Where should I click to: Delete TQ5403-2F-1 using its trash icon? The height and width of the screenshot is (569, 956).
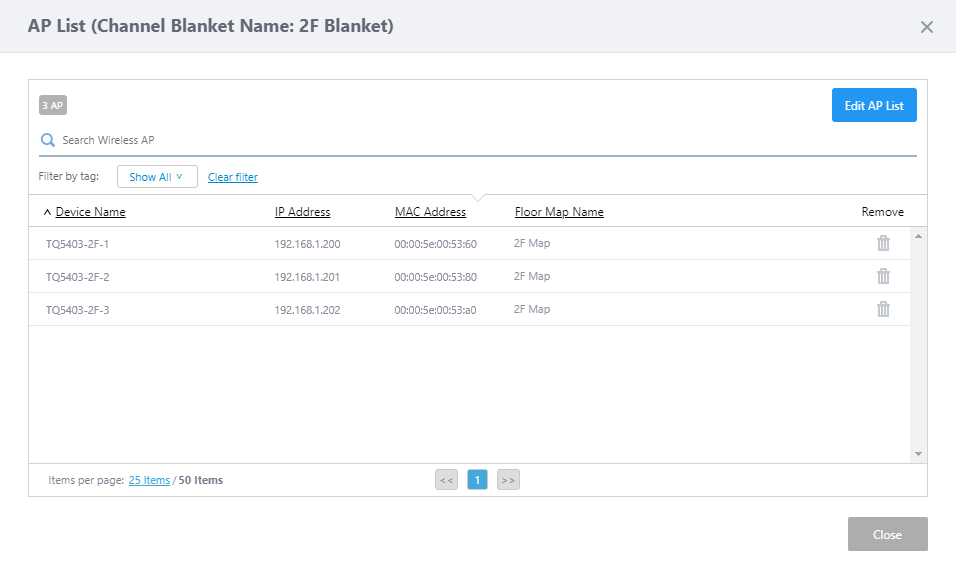pyautogui.click(x=883, y=243)
